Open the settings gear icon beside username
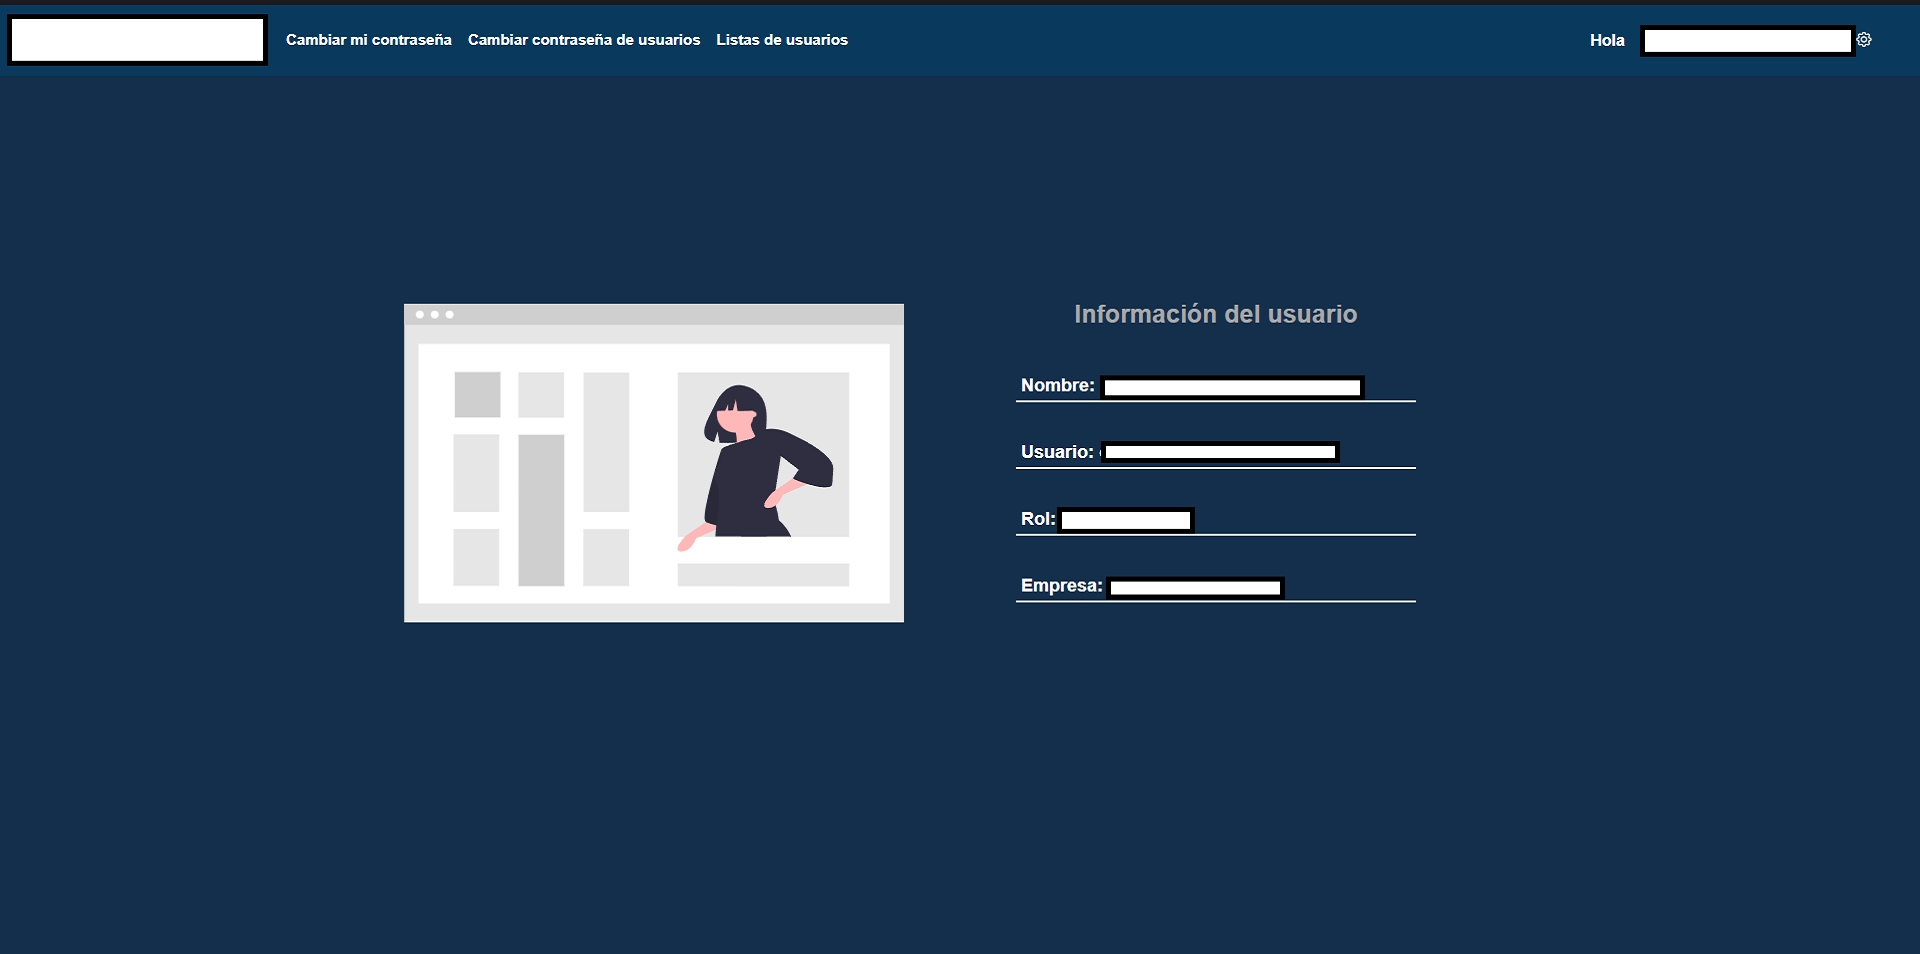Viewport: 1920px width, 954px height. coord(1864,40)
